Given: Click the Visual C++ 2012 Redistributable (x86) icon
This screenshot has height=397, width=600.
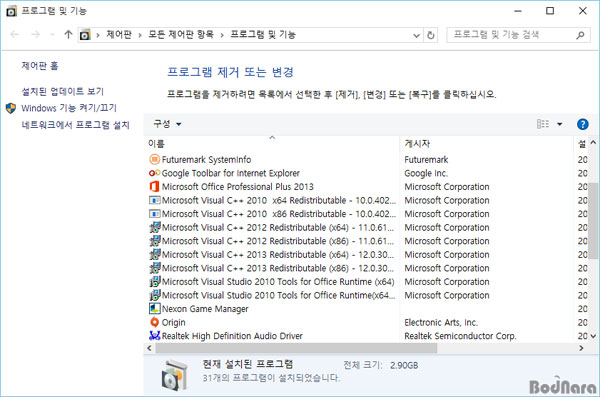Looking at the screenshot, I should [x=154, y=241].
